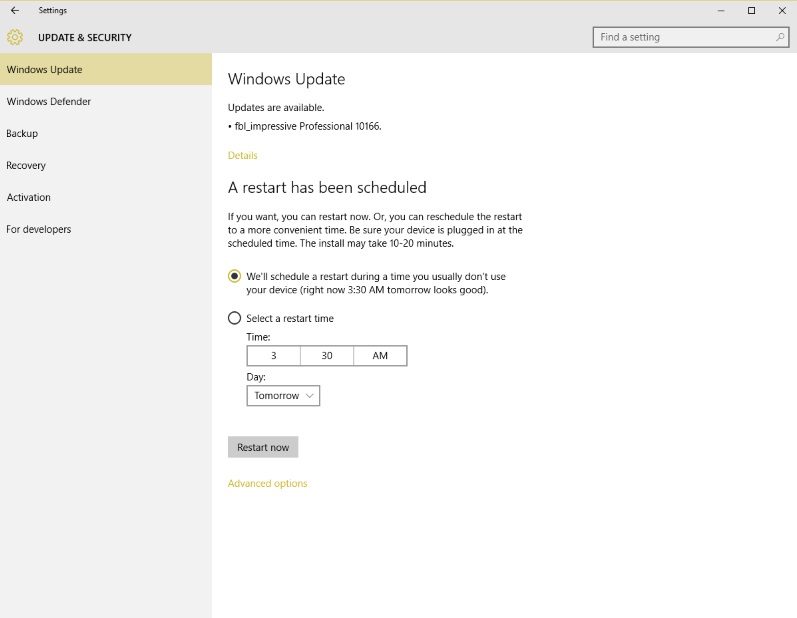Focus the Find a setting box

click(691, 37)
